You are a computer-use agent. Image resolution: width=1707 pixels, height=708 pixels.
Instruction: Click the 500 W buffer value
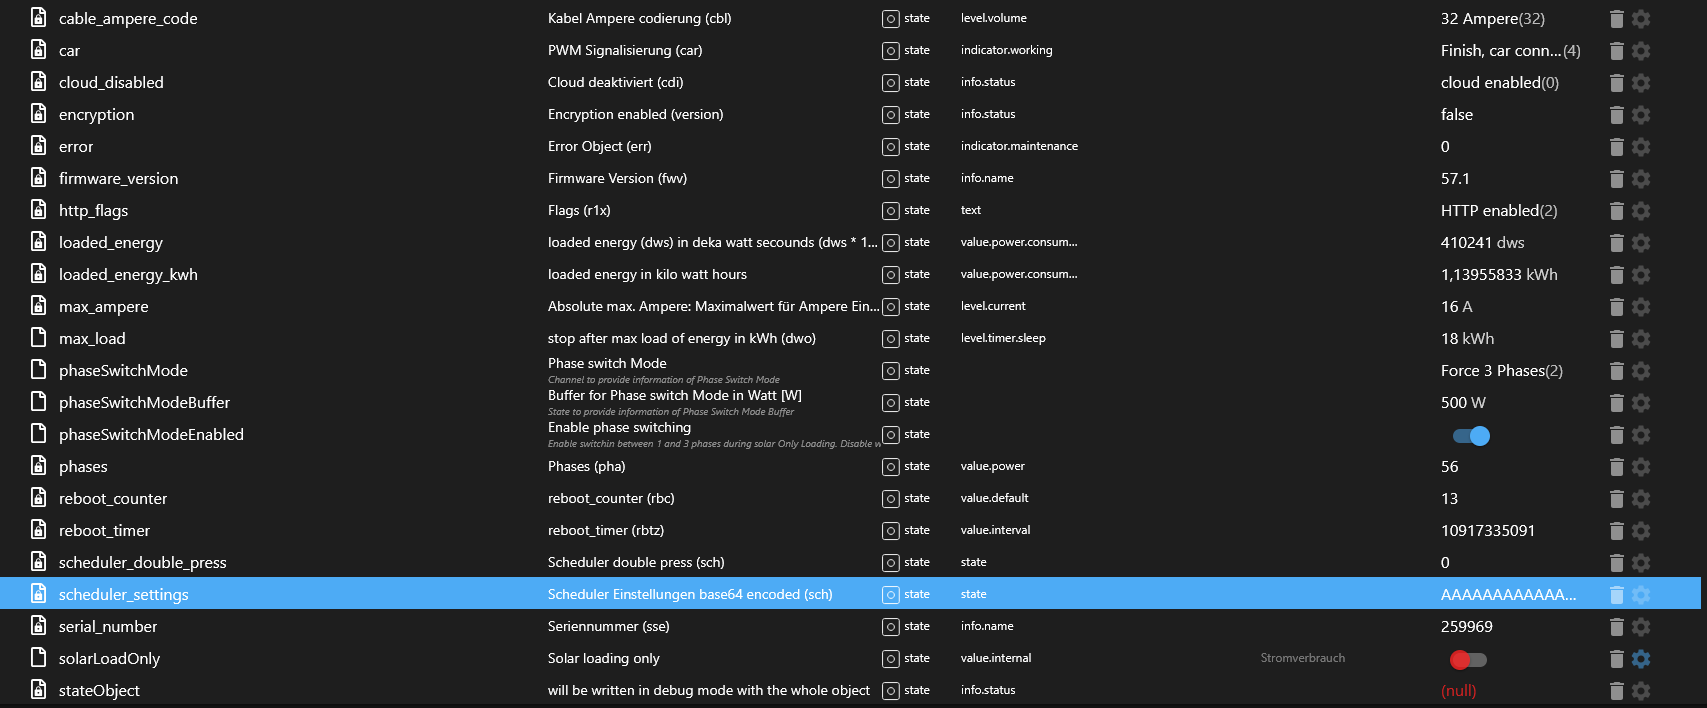[1463, 403]
